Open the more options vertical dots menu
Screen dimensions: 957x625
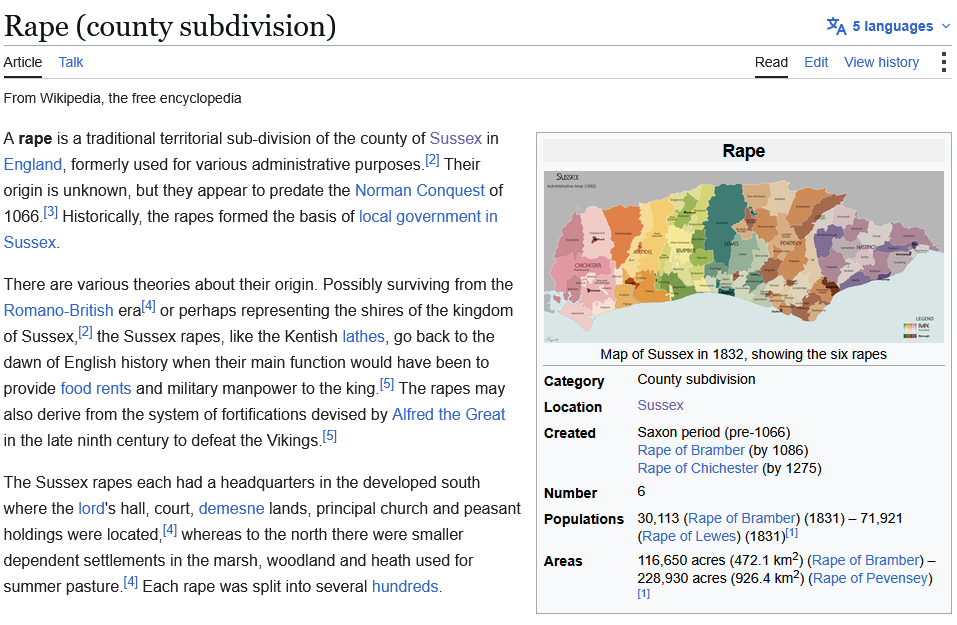pos(944,62)
